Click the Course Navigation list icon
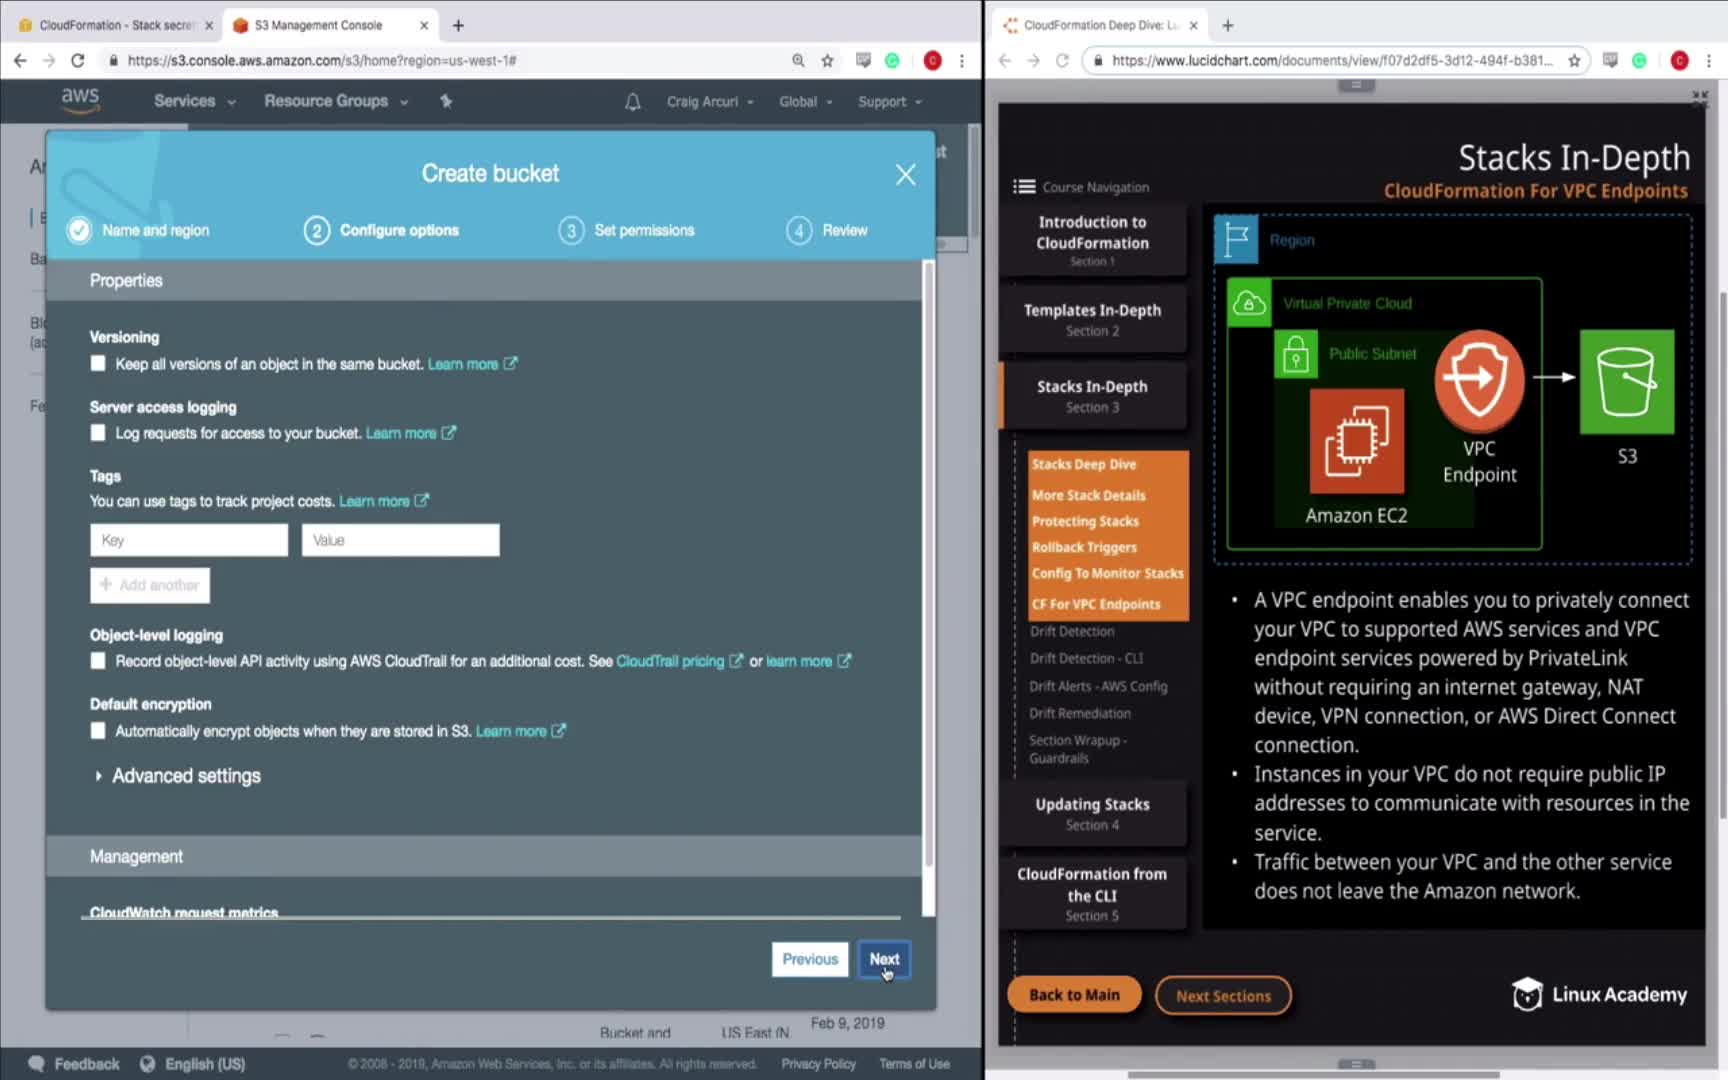The height and width of the screenshot is (1080, 1728). (x=1024, y=187)
